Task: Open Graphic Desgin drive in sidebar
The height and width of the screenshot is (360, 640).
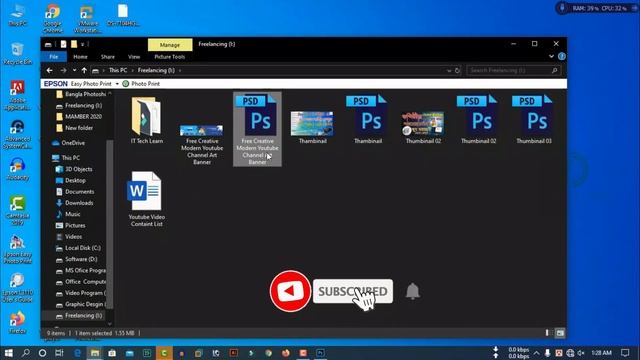Action: pyautogui.click(x=81, y=304)
